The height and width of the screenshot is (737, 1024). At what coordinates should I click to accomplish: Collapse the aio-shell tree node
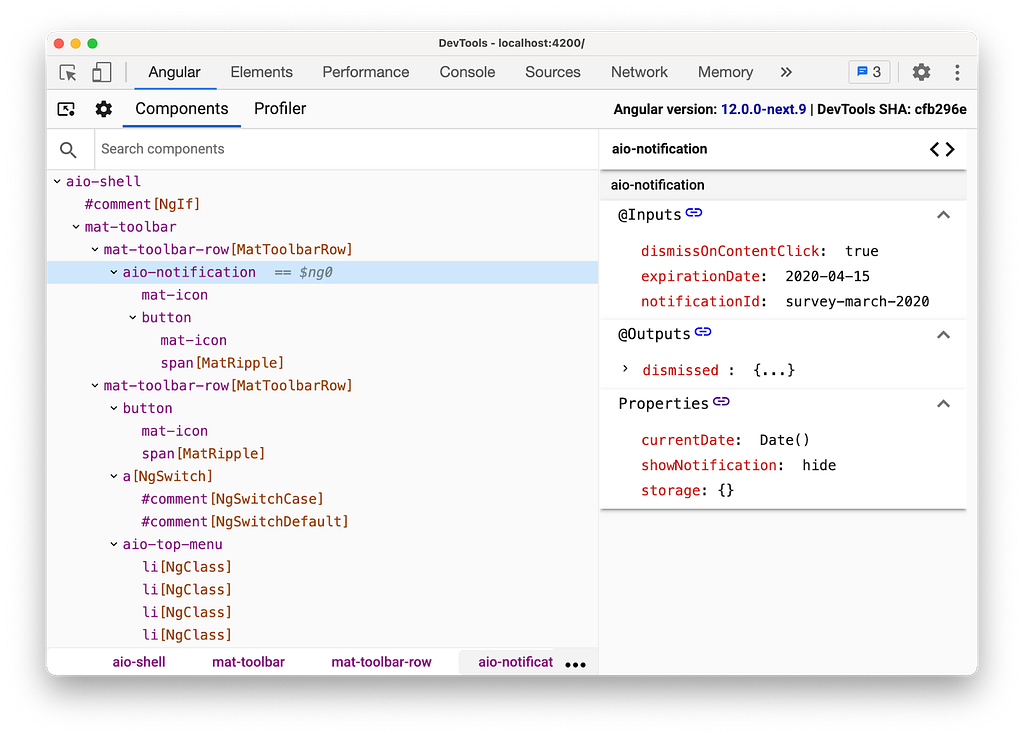click(57, 181)
